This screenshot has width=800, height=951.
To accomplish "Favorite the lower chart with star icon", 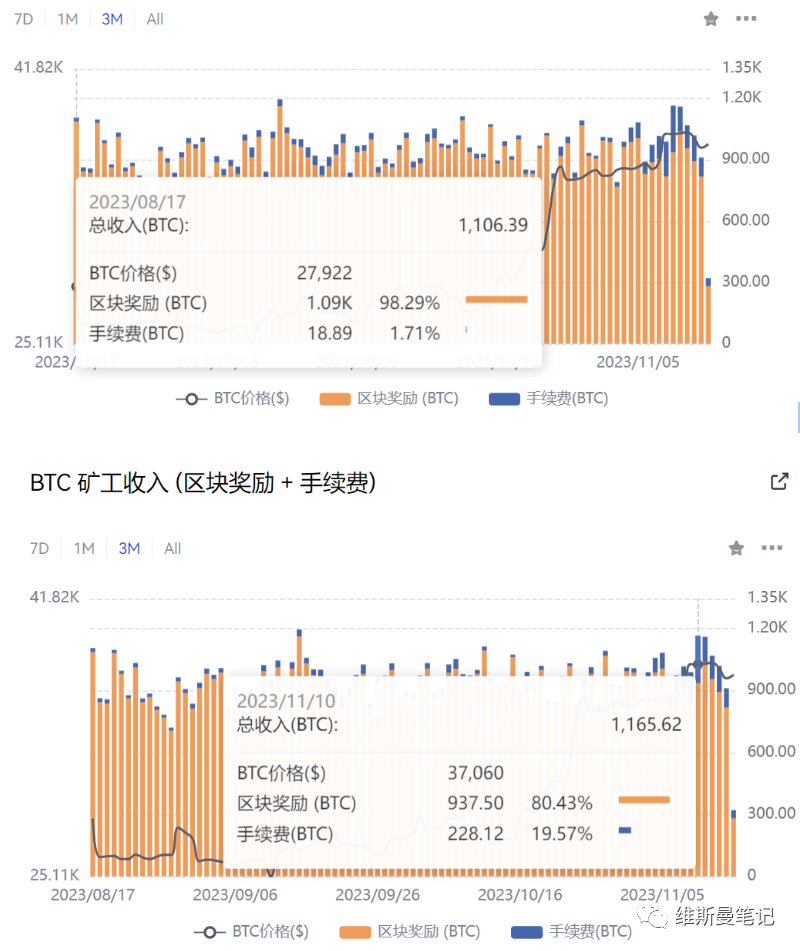I will [736, 548].
